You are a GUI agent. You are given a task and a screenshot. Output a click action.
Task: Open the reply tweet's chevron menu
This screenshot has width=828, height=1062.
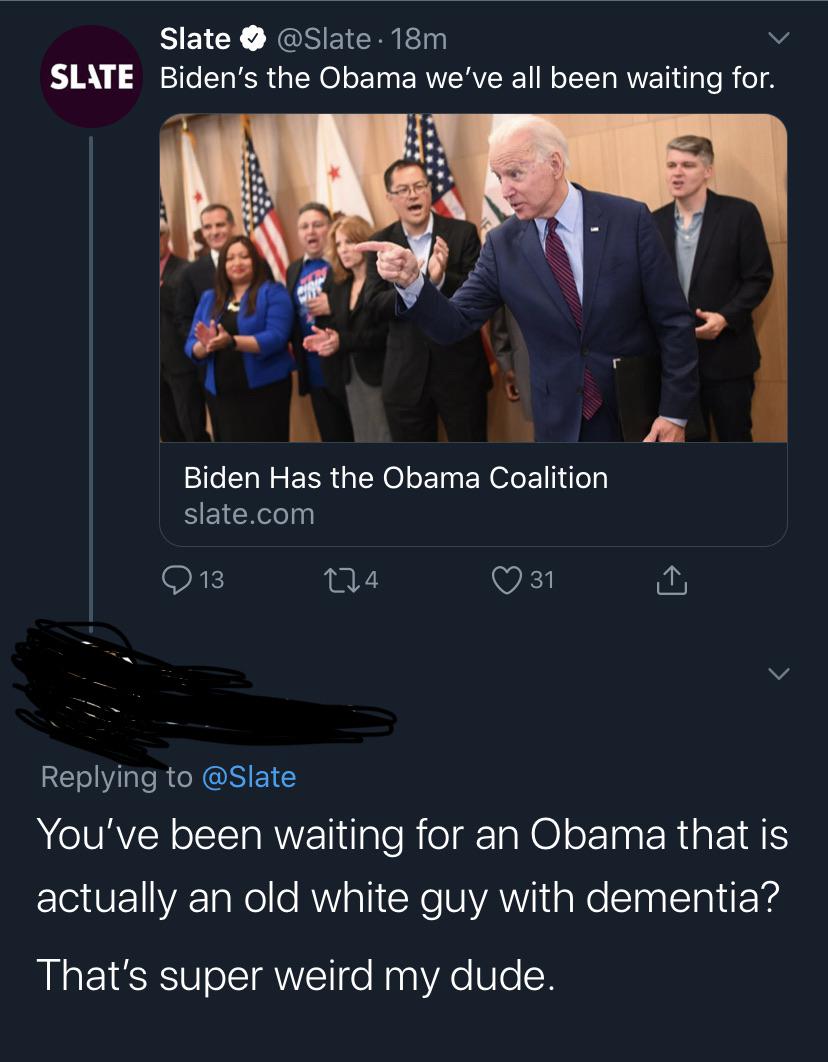click(777, 672)
